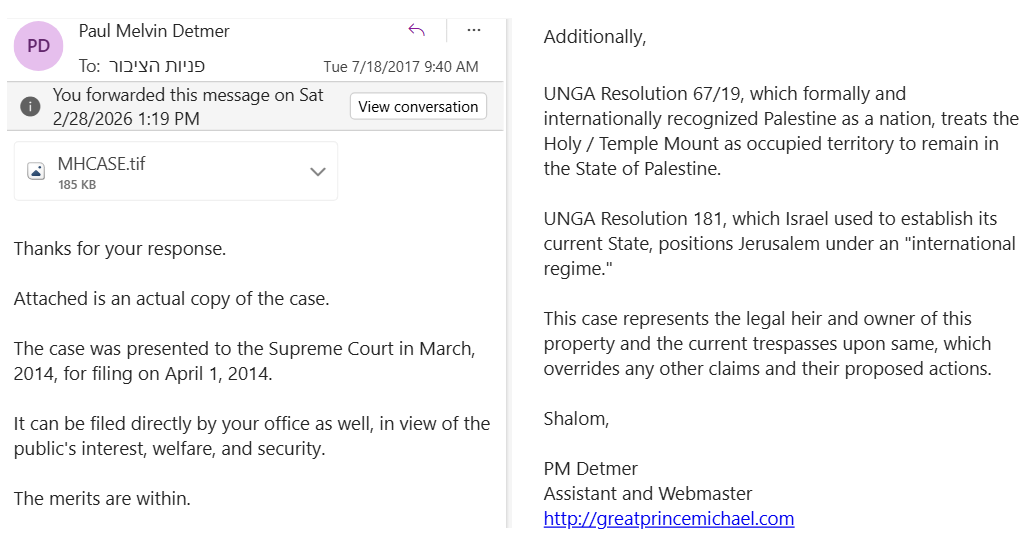Click the Reply arrow icon
1029x547 pixels.
417,30
